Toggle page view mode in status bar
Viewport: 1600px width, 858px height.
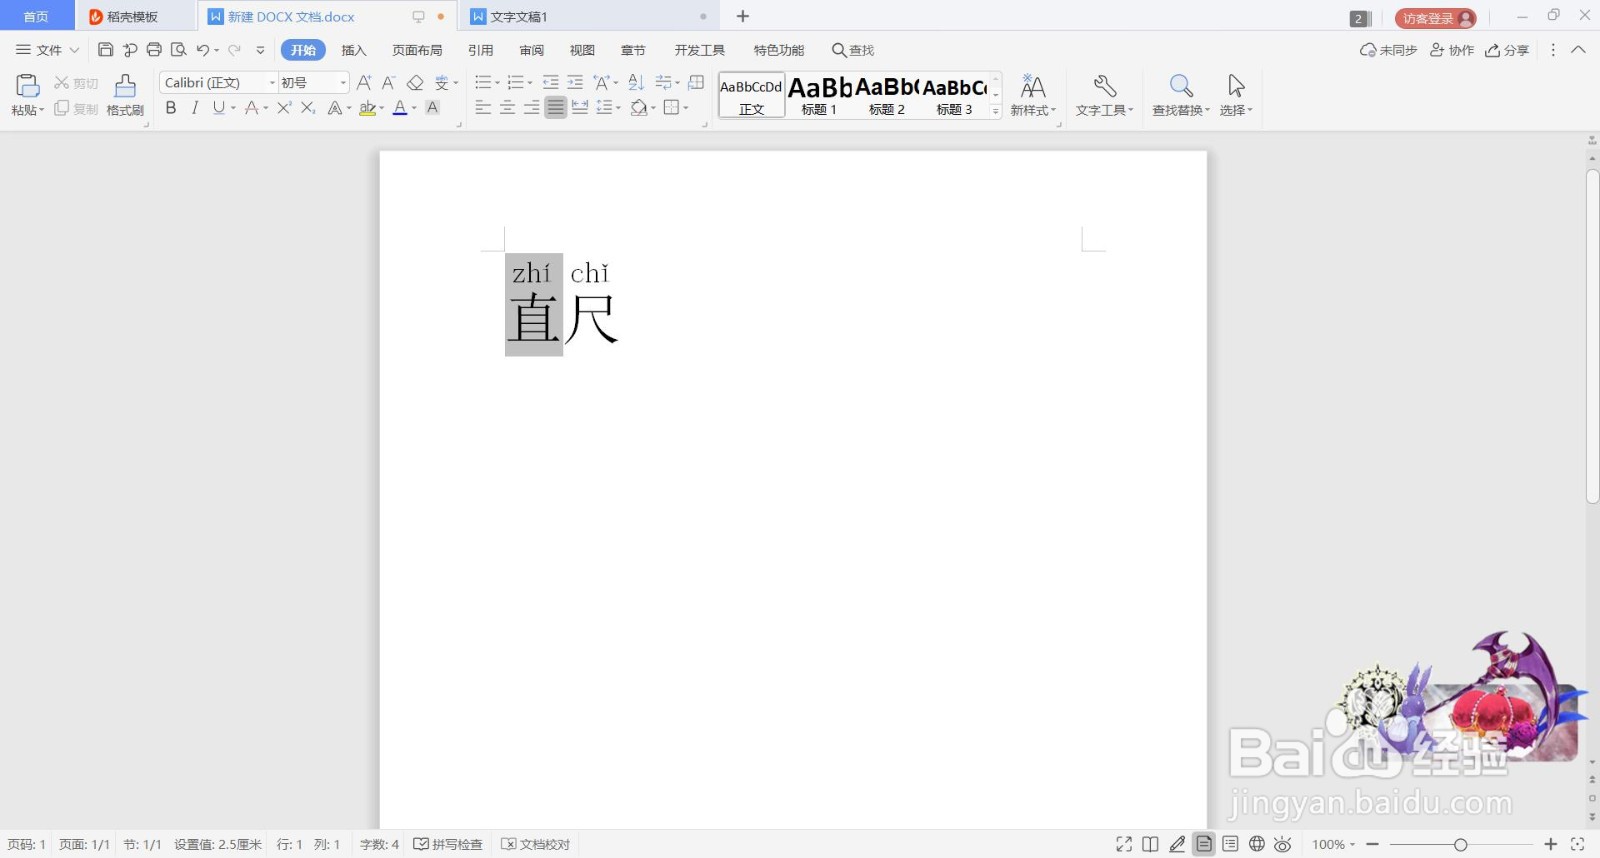pos(1204,845)
